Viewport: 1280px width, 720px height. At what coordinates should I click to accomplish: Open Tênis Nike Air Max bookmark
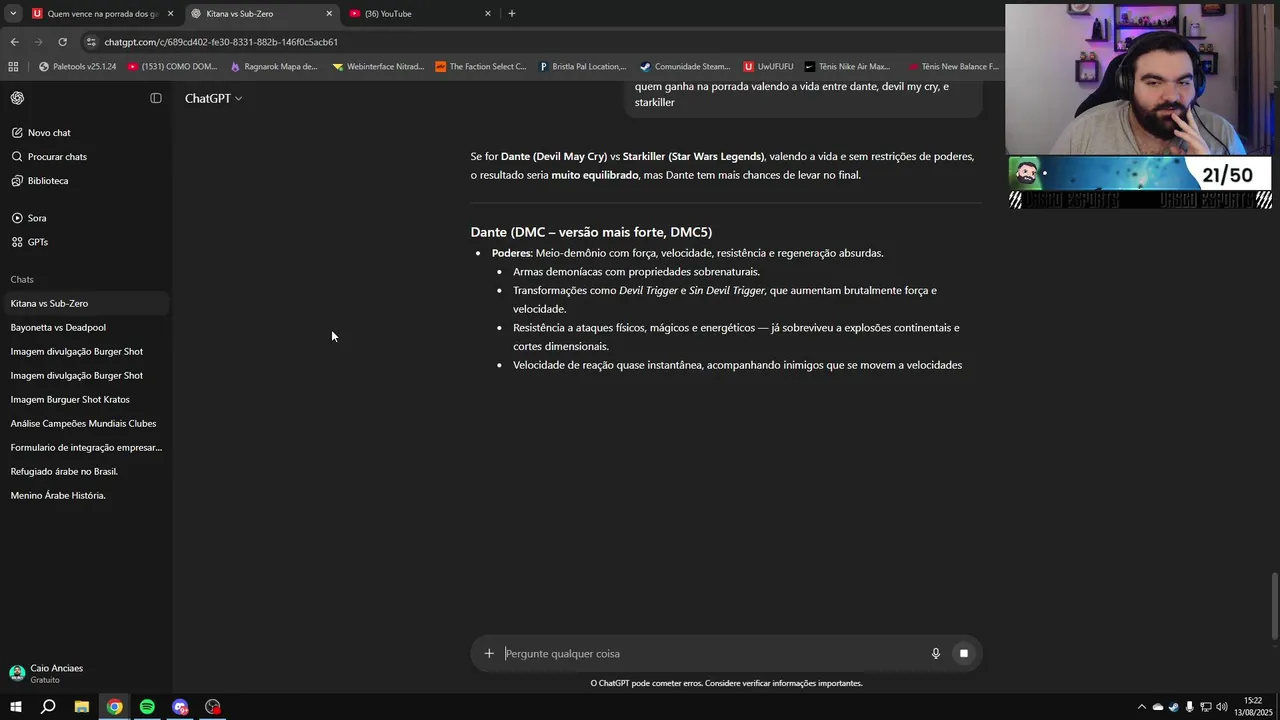coord(846,67)
